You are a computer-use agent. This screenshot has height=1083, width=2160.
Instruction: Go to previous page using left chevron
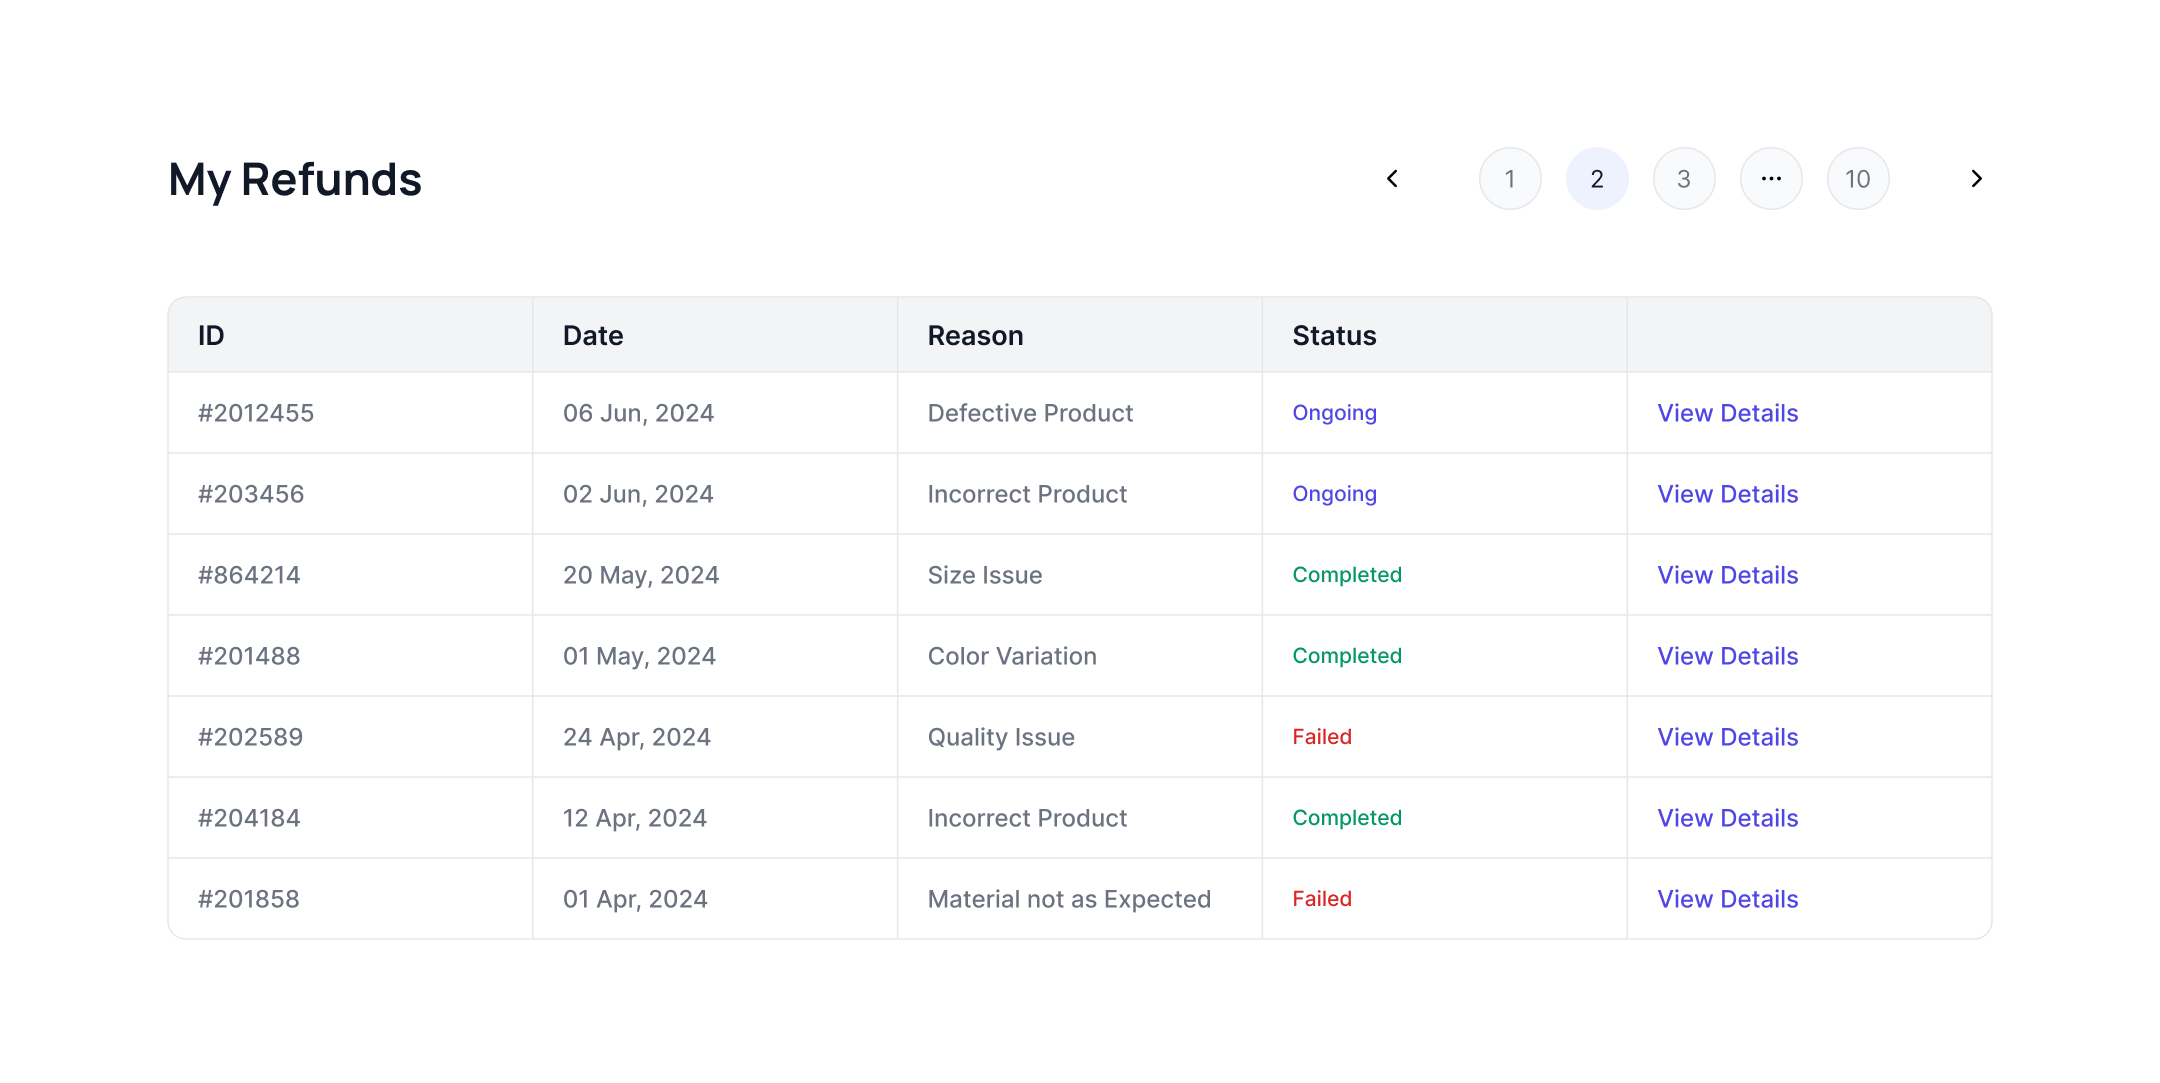pyautogui.click(x=1392, y=179)
